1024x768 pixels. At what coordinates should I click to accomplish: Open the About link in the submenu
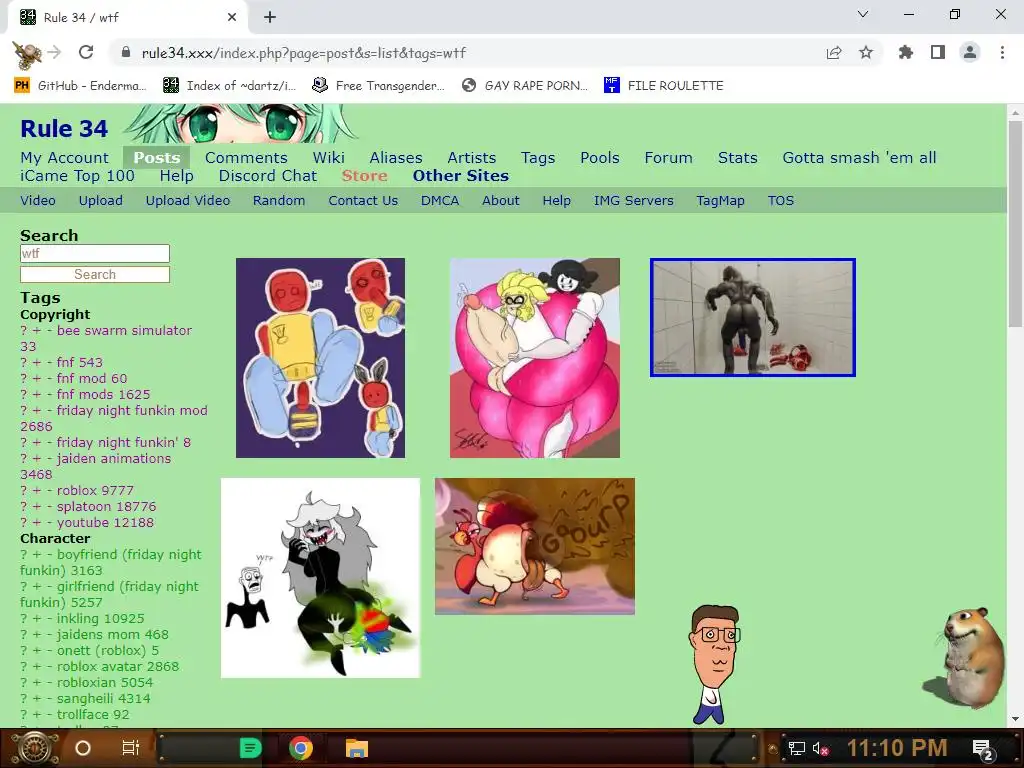pos(501,200)
